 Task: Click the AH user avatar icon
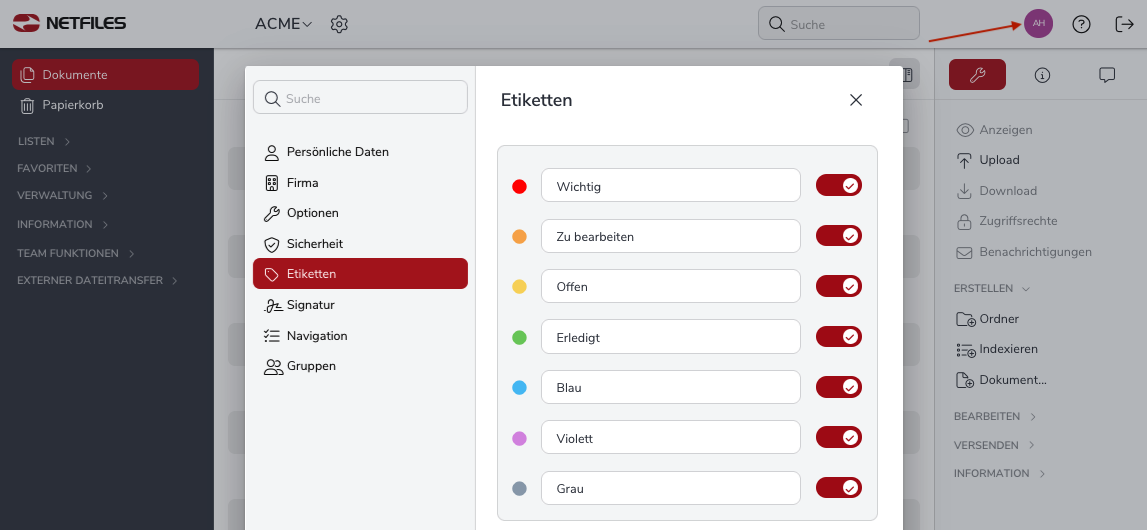tap(1038, 24)
